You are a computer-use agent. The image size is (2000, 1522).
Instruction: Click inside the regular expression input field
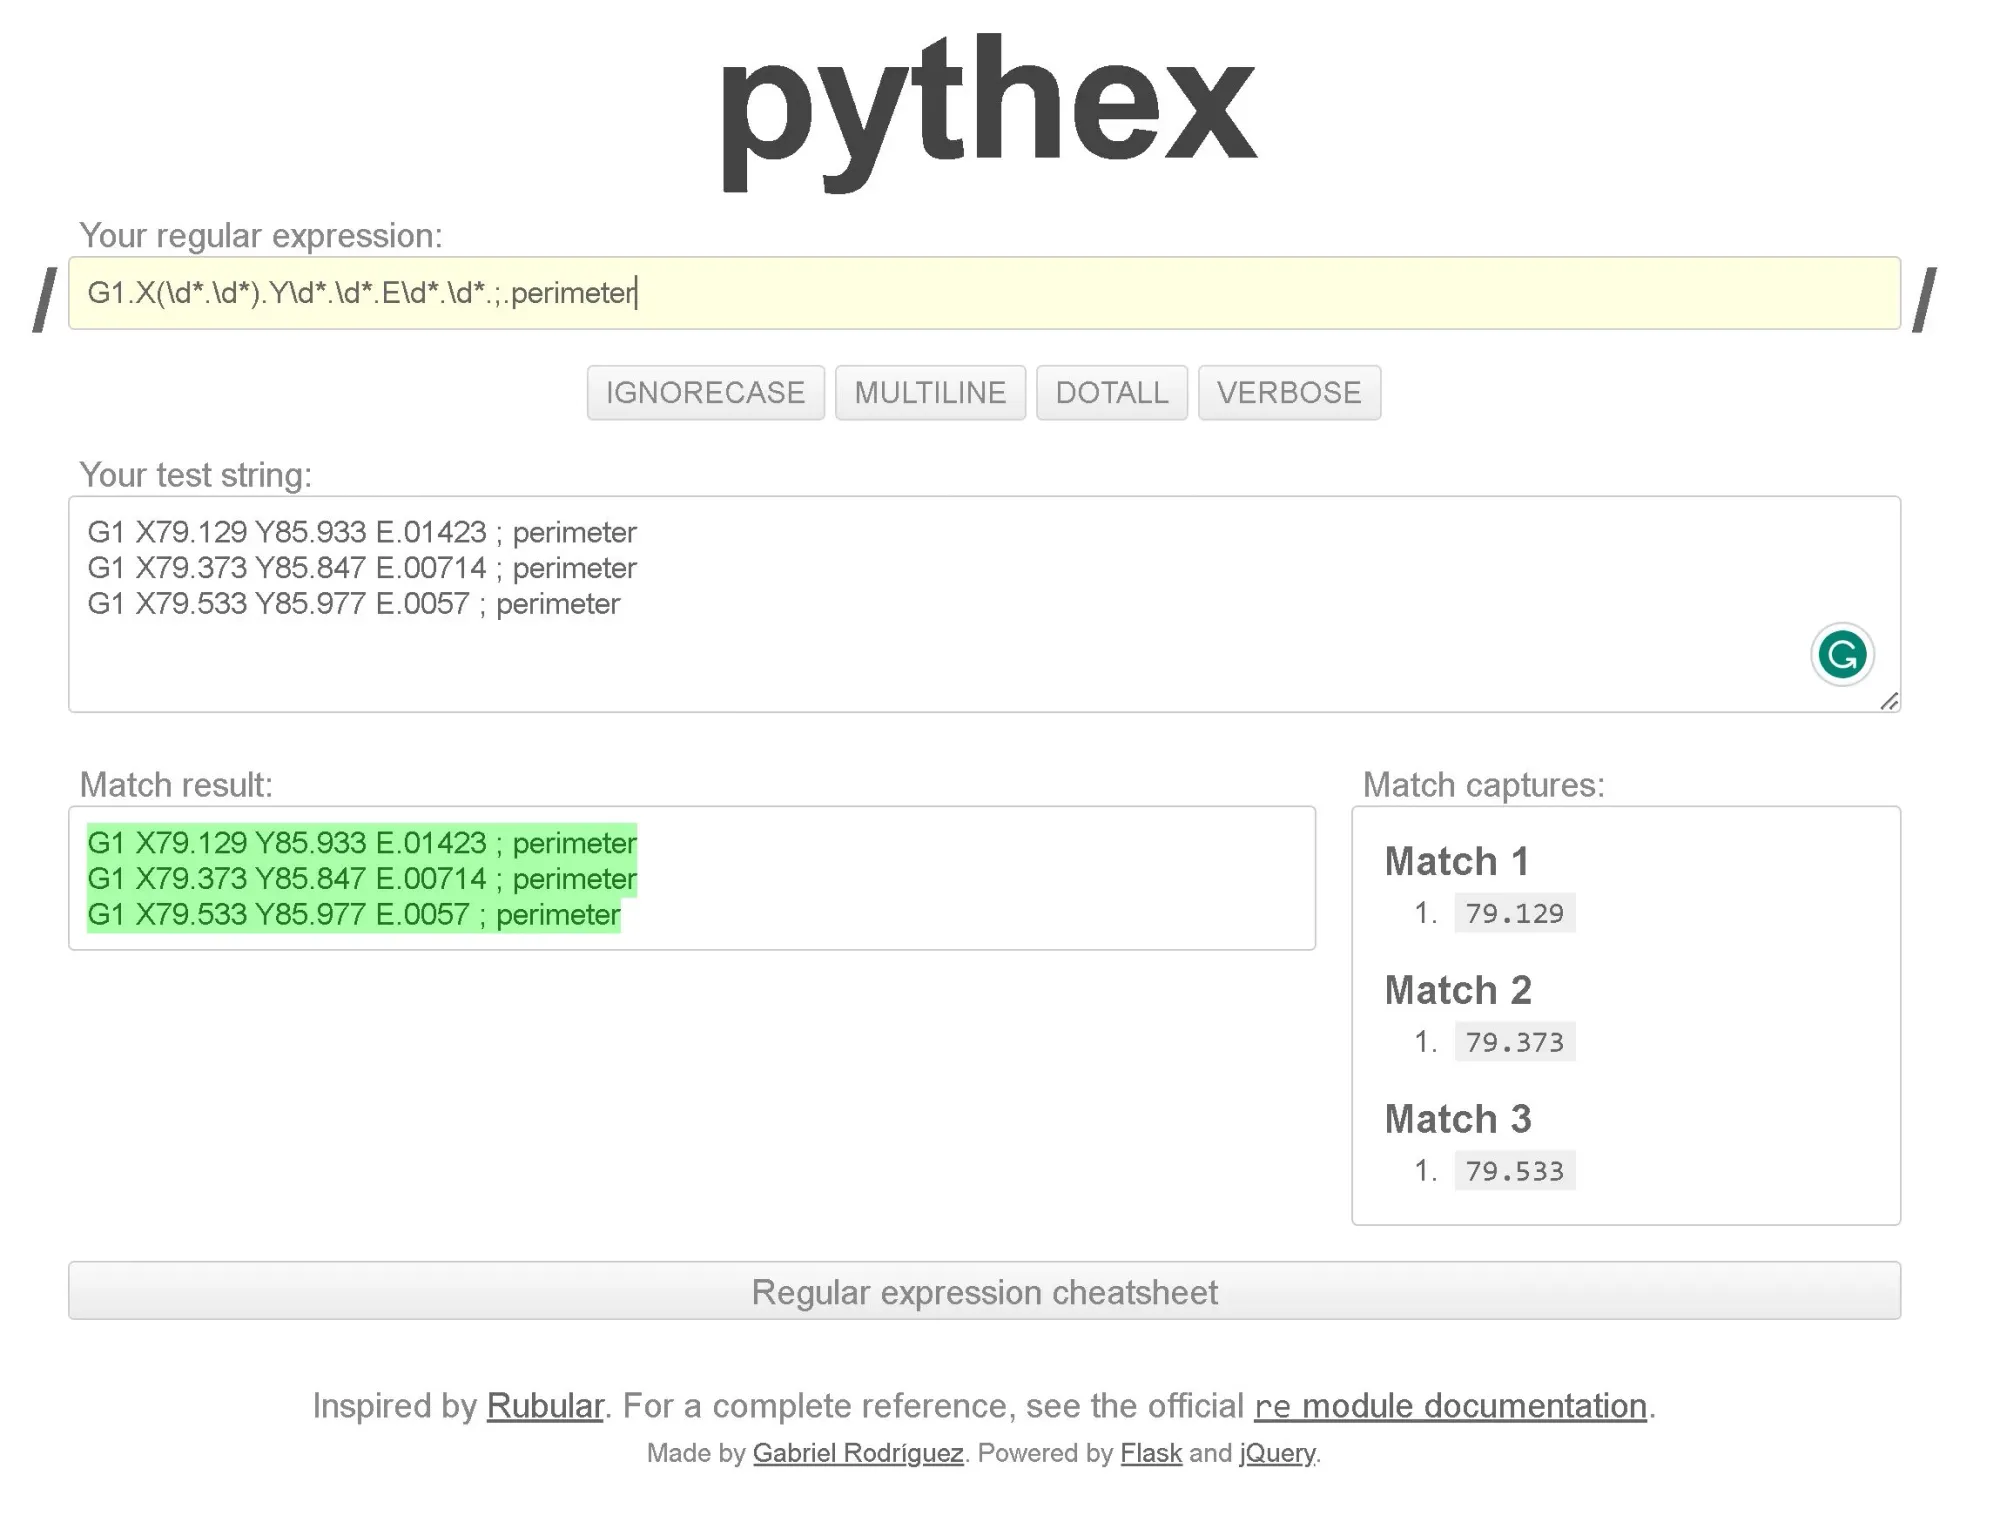coord(984,296)
